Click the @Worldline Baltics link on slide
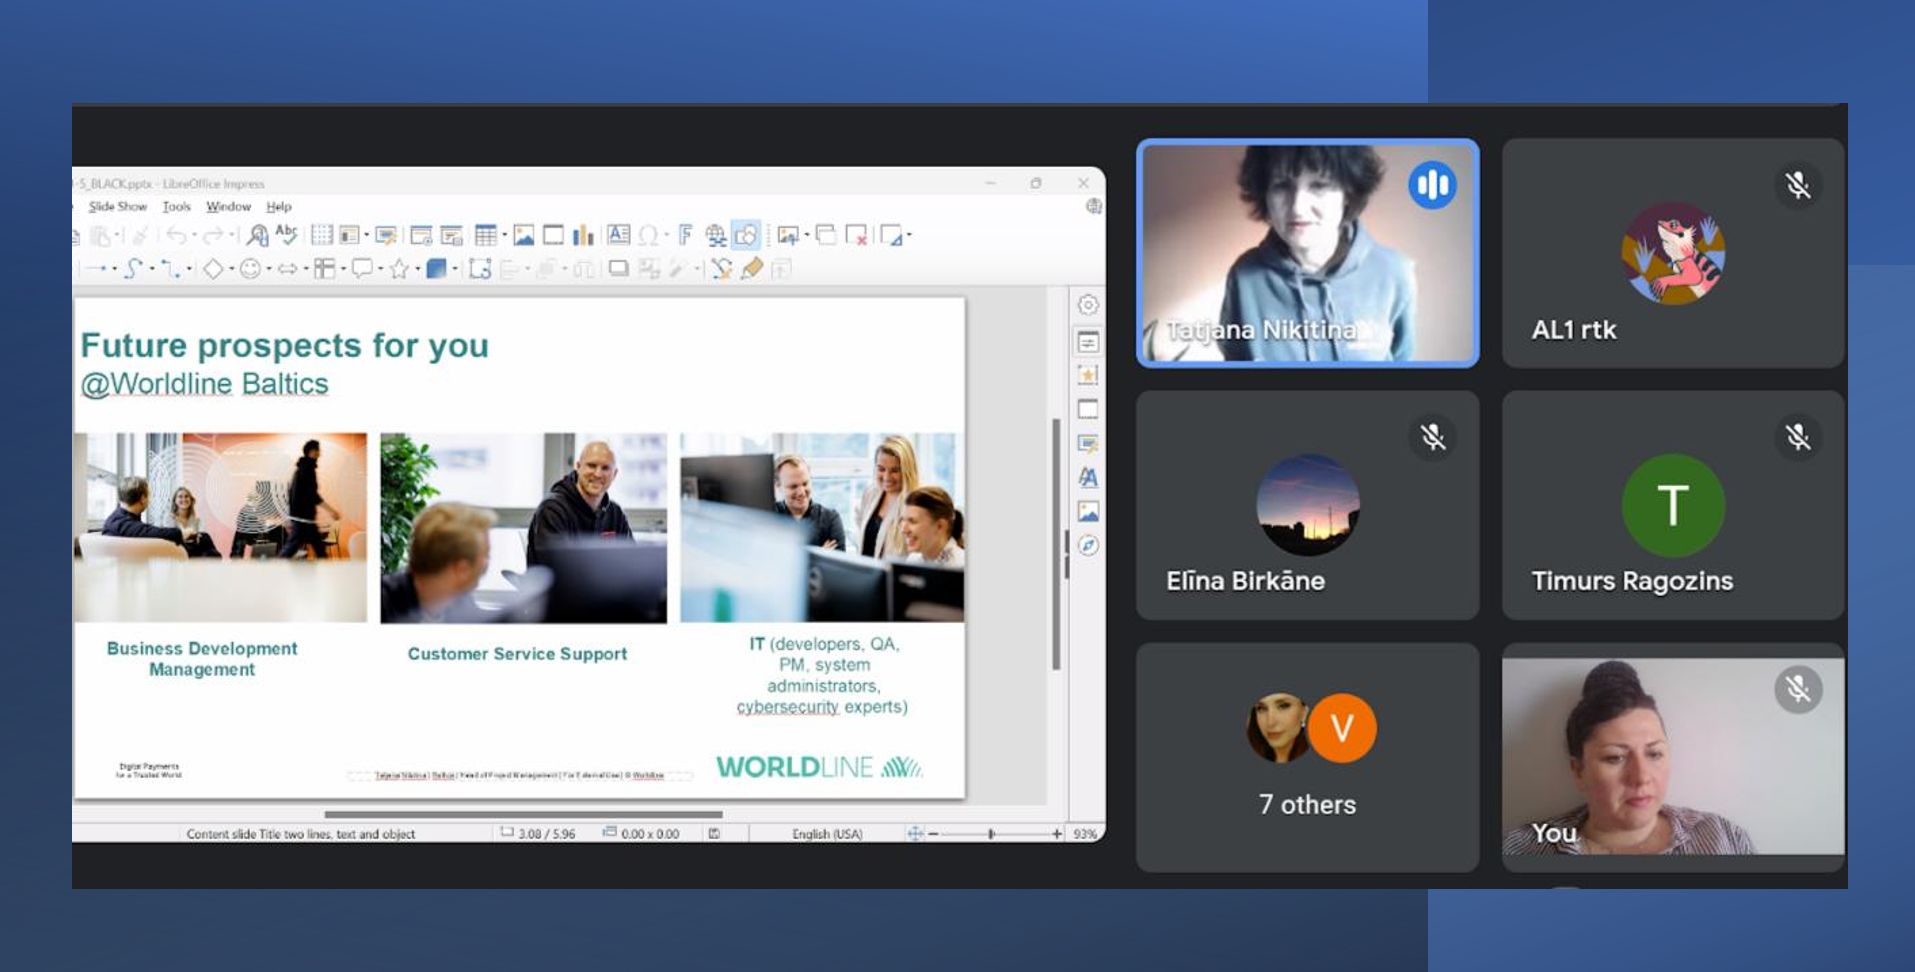Viewport: 1915px width, 972px height. click(204, 384)
